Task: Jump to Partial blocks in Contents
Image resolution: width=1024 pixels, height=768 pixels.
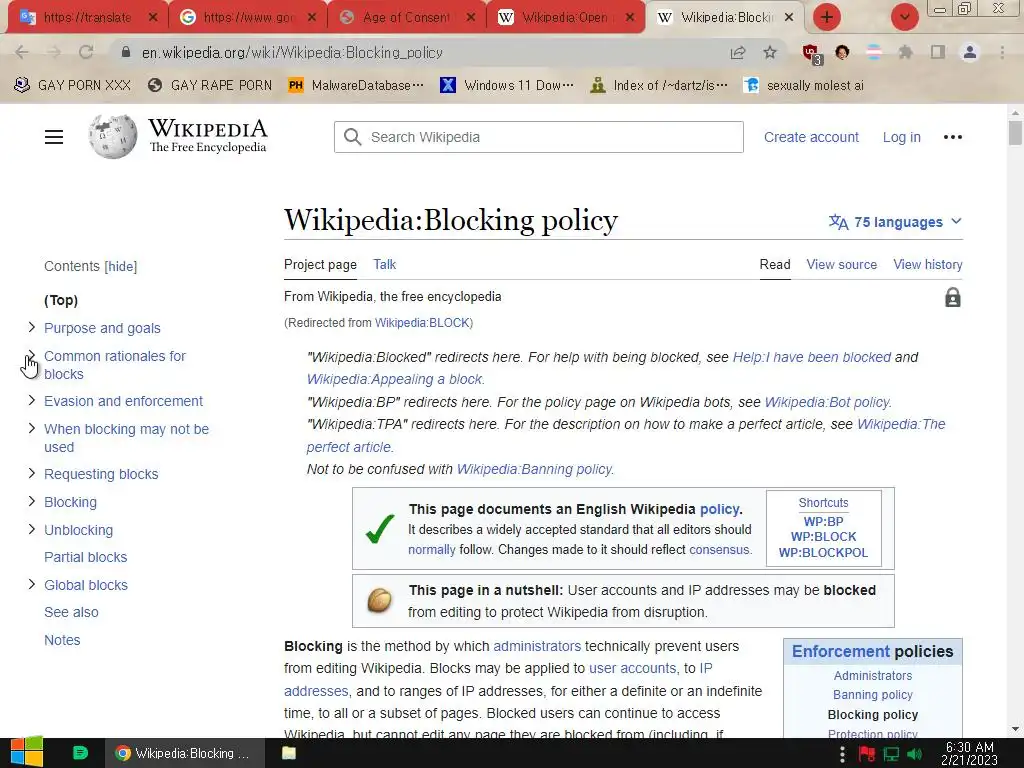Action: 86,557
